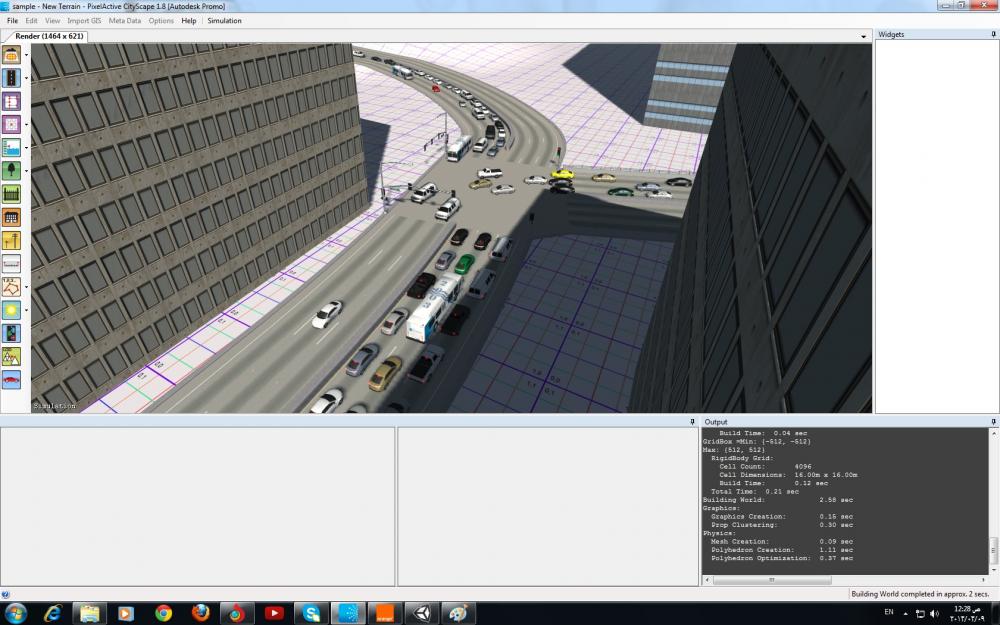The height and width of the screenshot is (625, 1000).
Task: Open the system clock in the tray
Action: pos(966,614)
